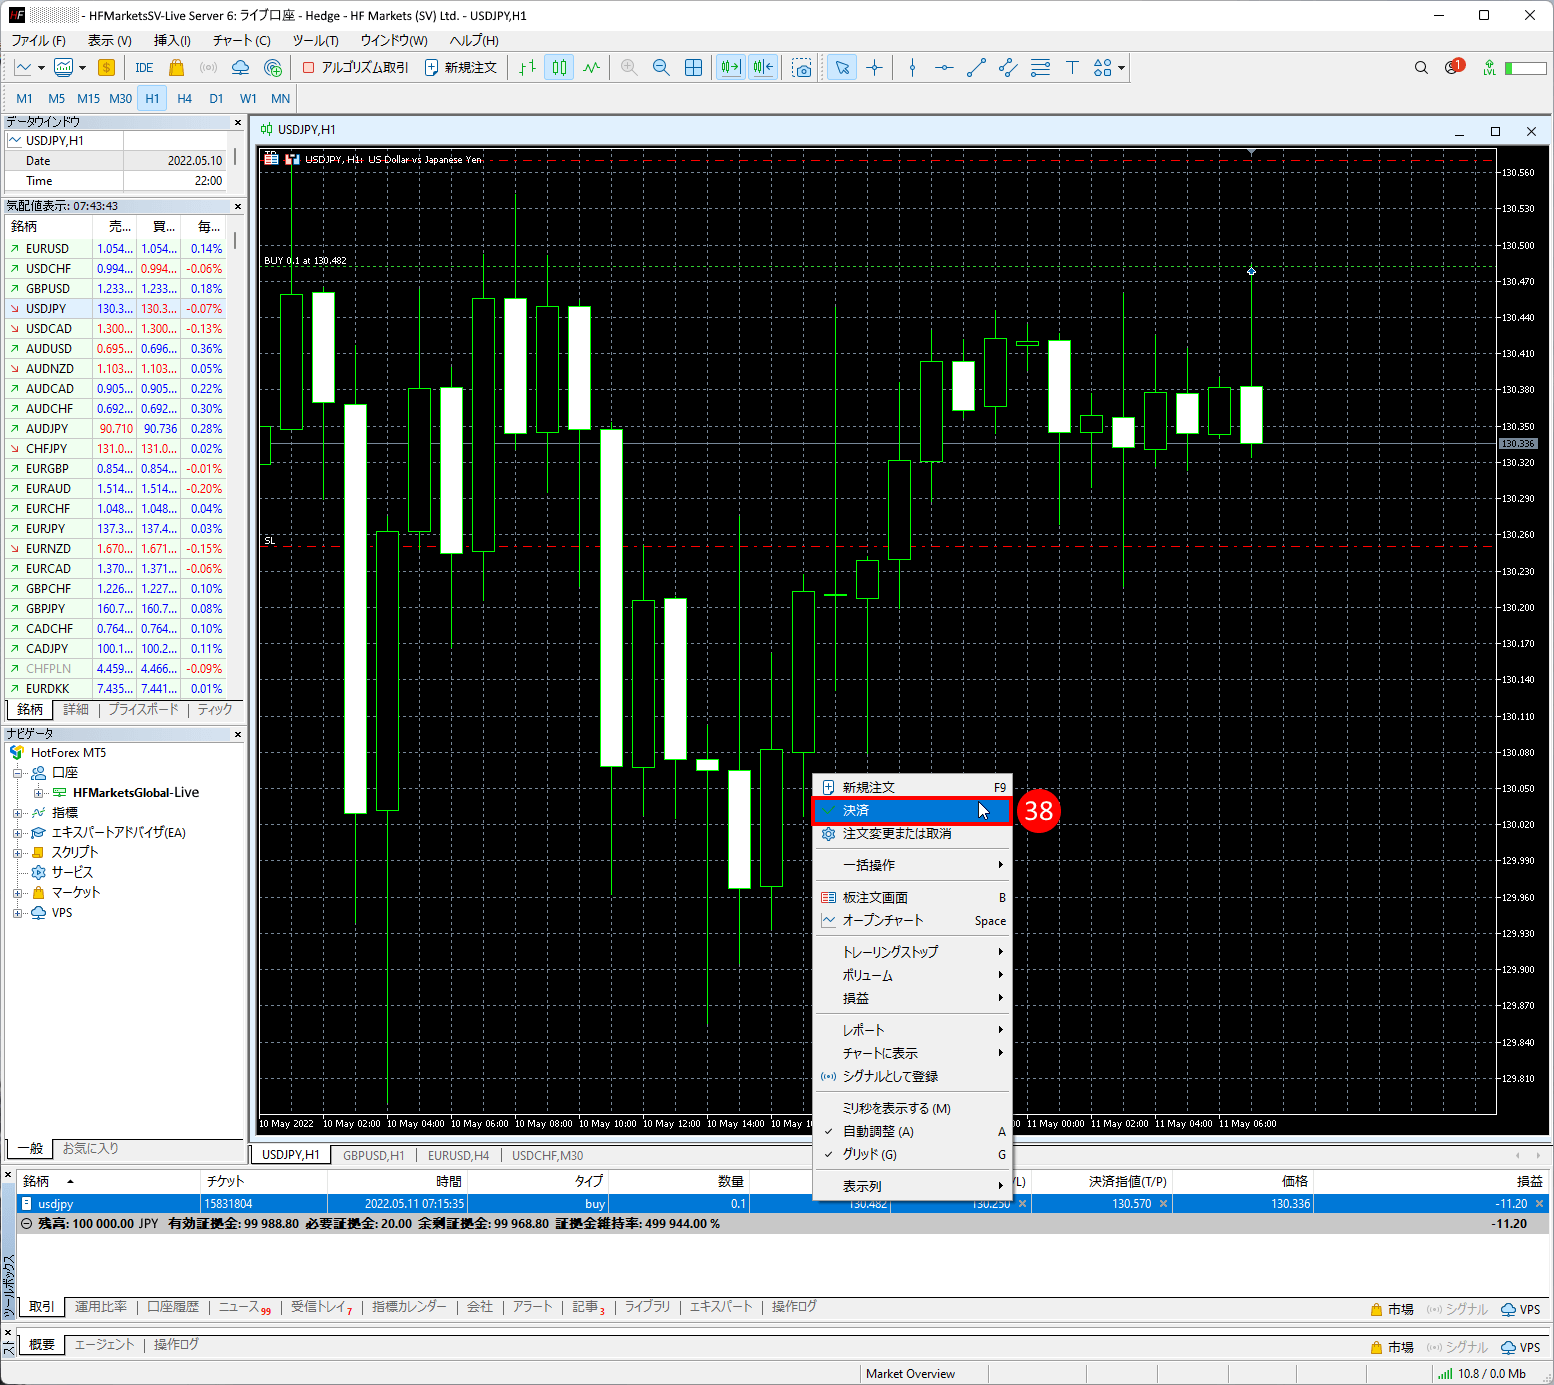
Task: Select the text label tool
Action: pos(1072,67)
